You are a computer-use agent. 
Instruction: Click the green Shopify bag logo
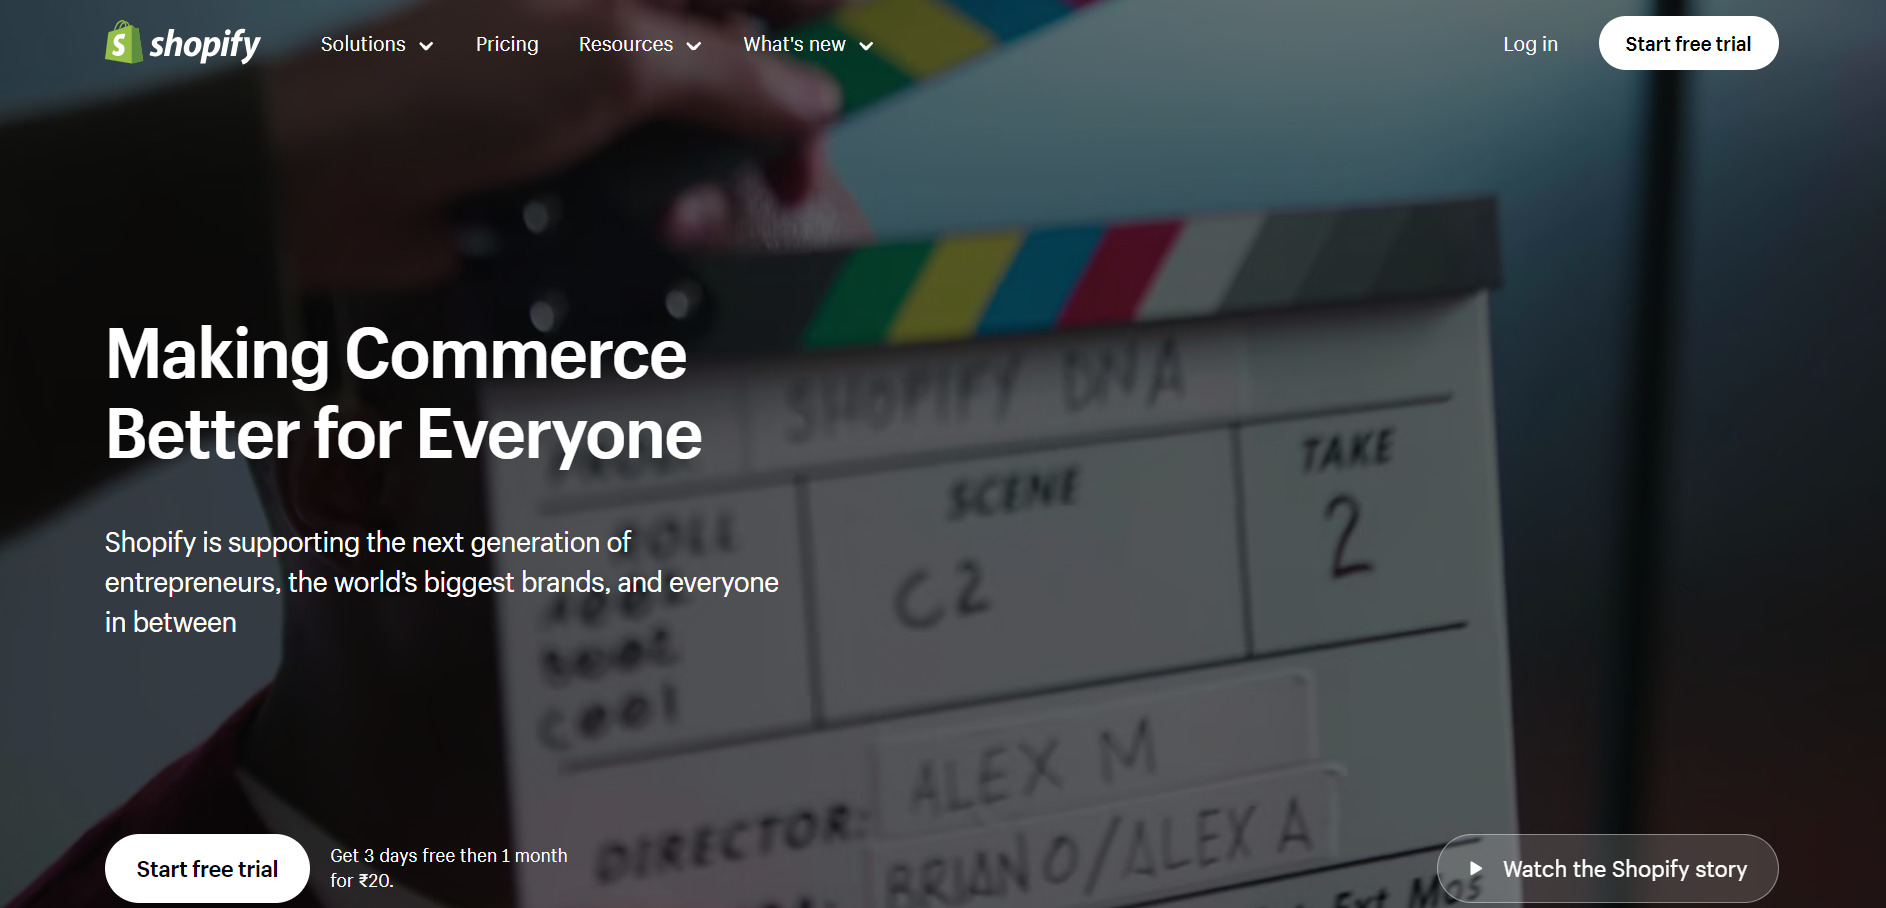tap(123, 43)
